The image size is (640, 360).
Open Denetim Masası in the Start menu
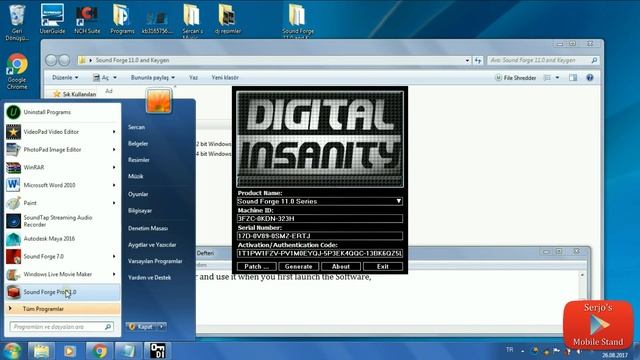[x=148, y=229]
